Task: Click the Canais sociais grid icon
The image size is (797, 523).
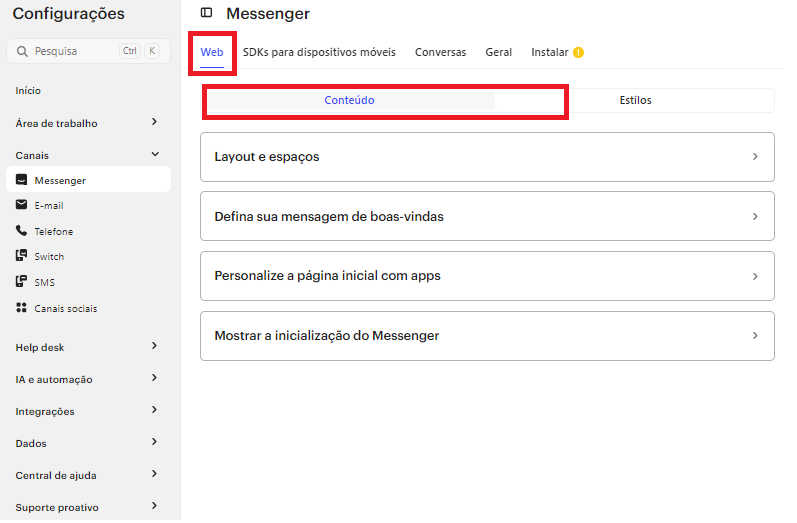Action: 22,308
